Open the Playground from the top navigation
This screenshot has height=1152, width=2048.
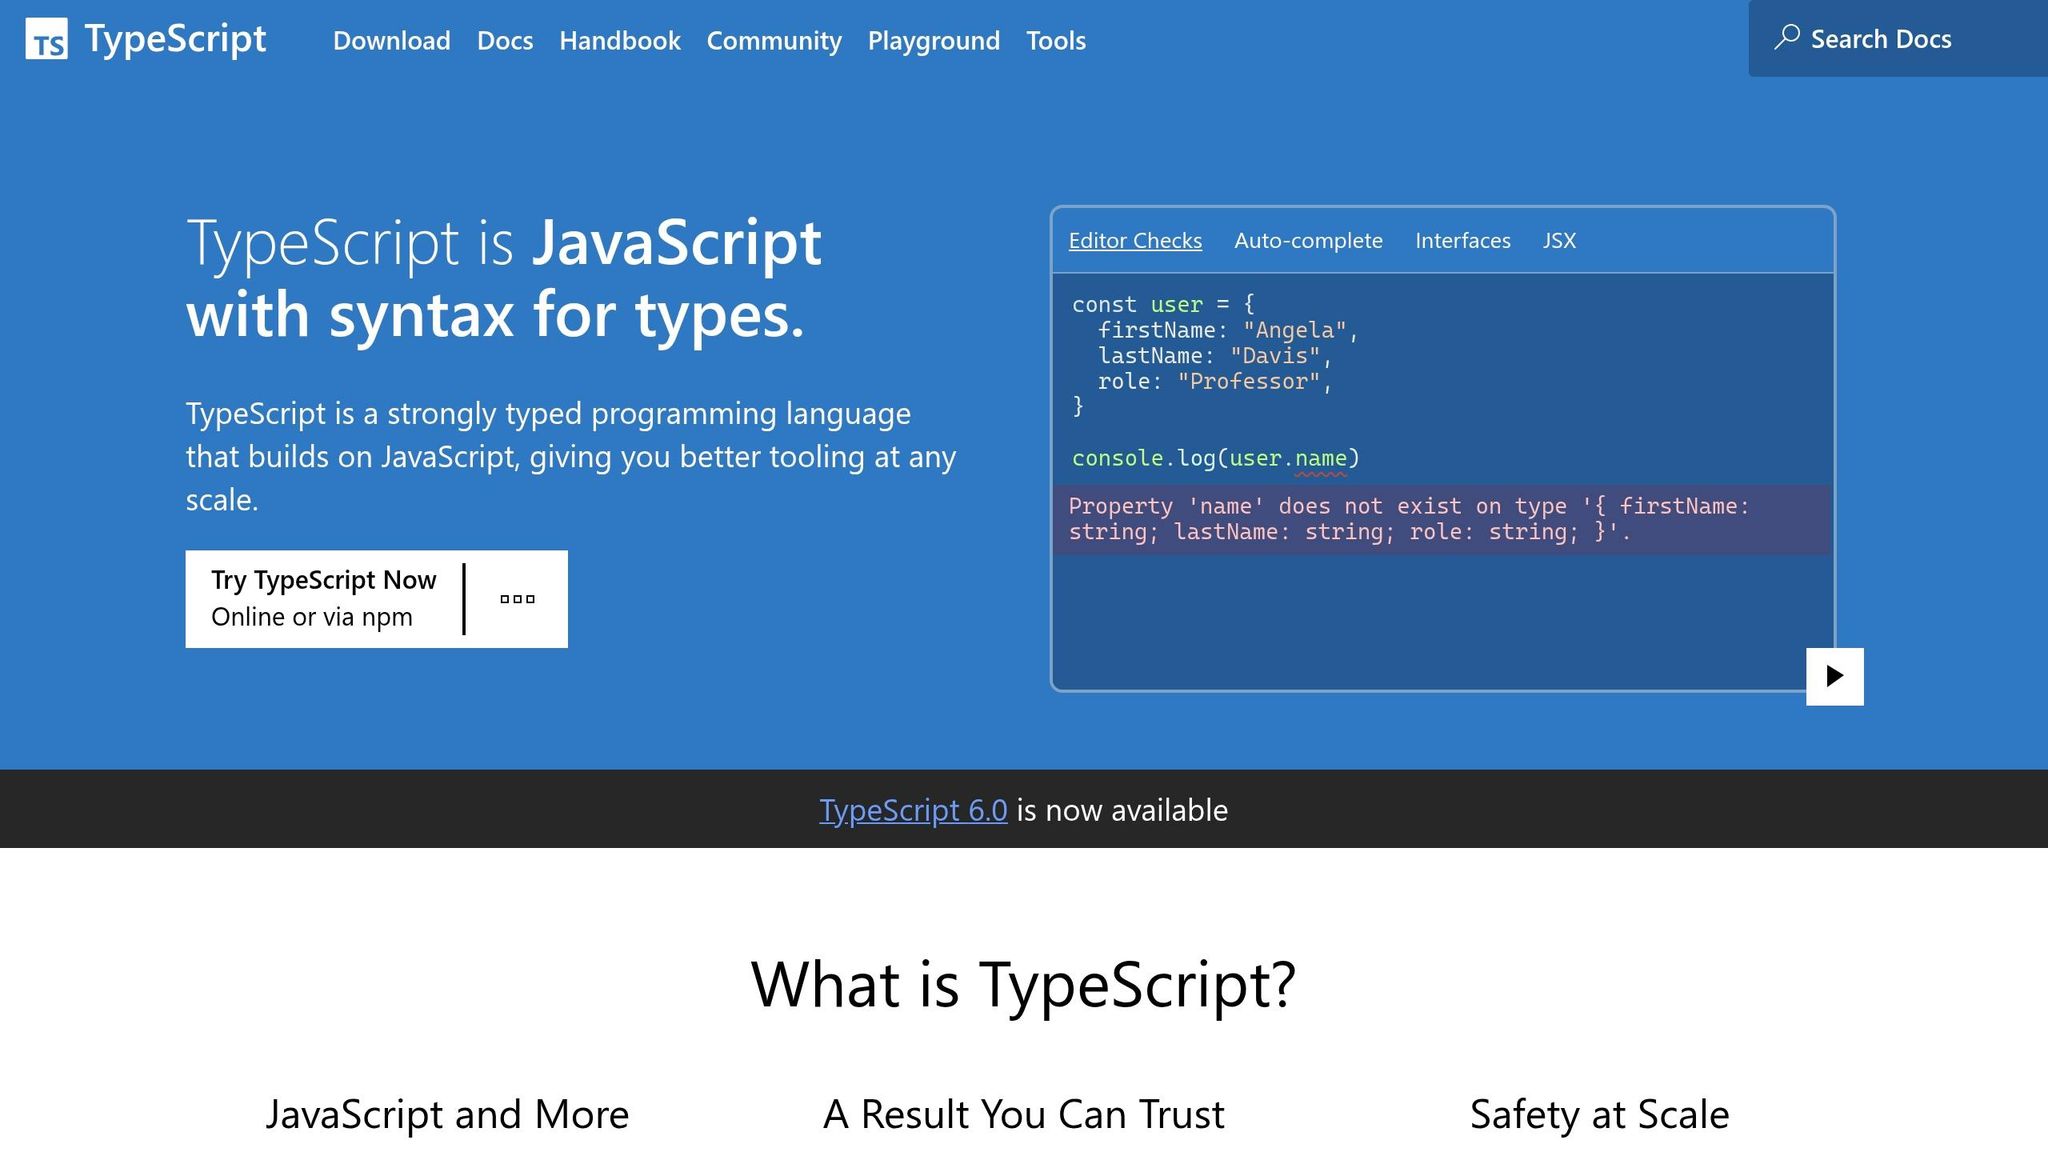933,41
